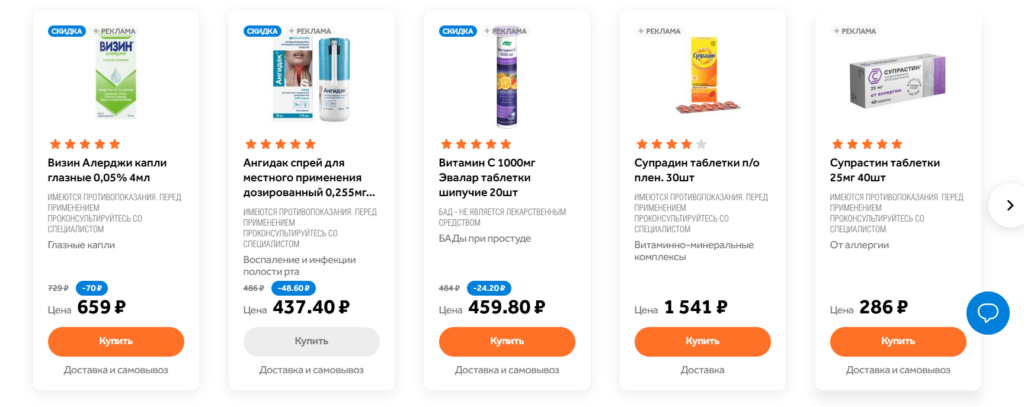Screen dimensions: 1024x407
Task: Buy Визин Алерджи with Купить button
Action: click(x=116, y=342)
